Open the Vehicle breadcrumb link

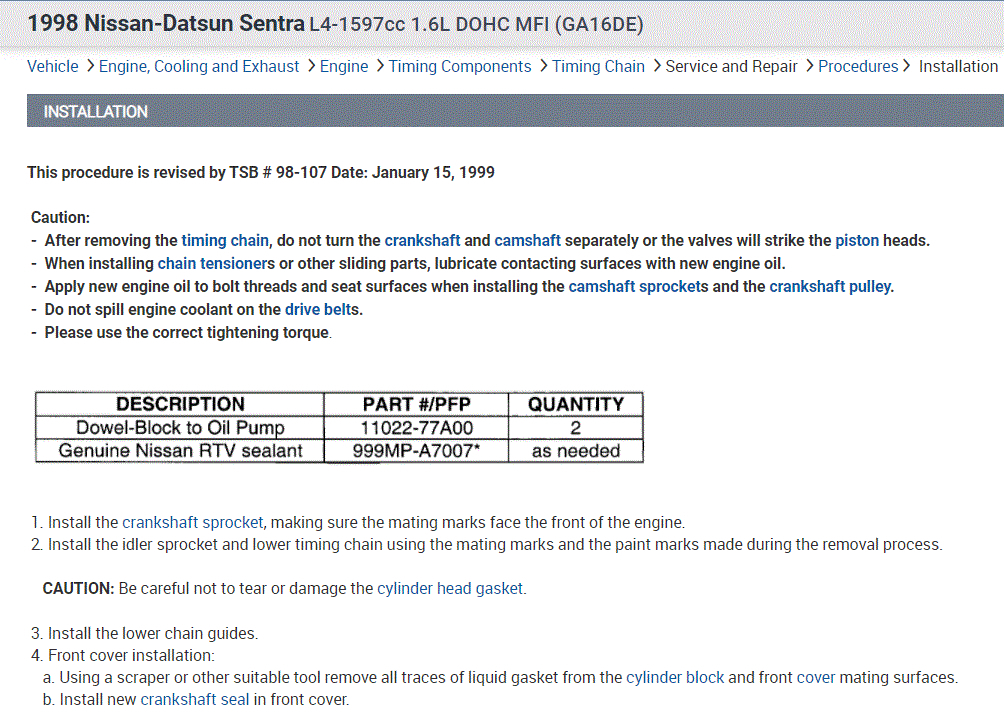(53, 67)
